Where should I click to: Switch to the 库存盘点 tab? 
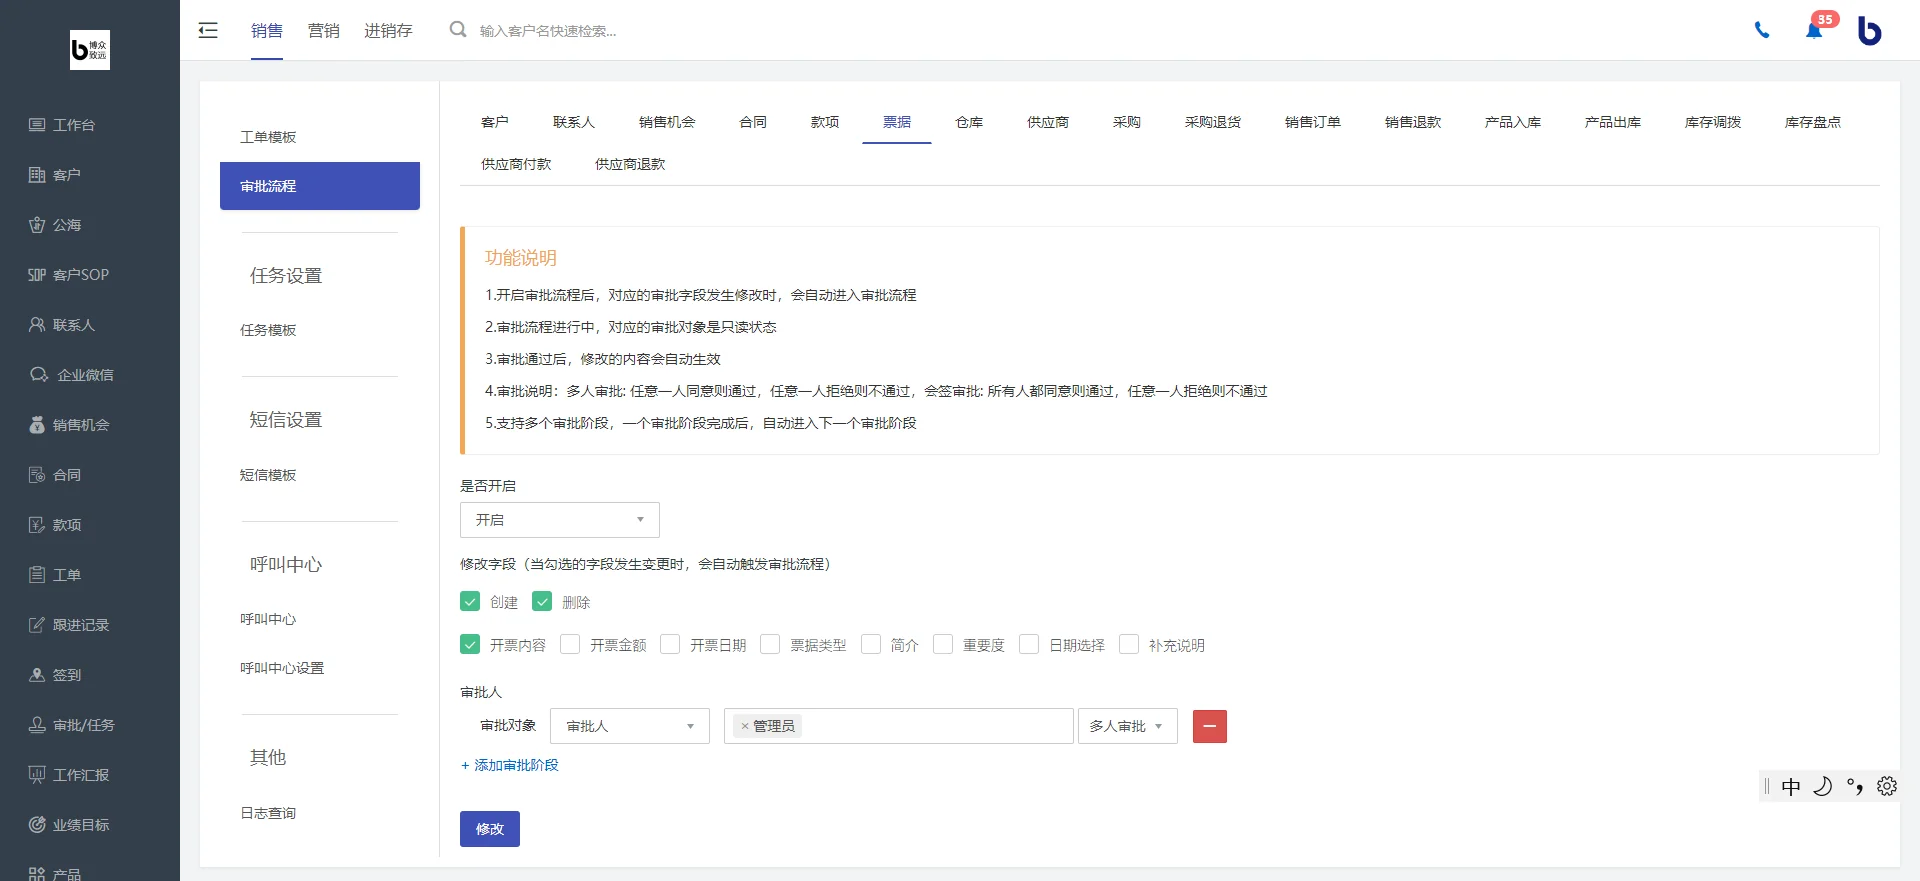[1813, 122]
